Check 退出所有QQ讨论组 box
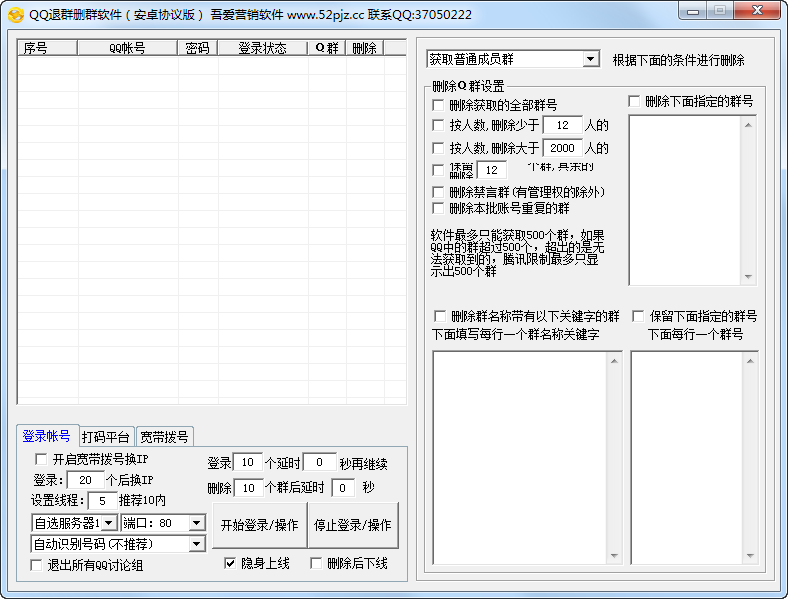This screenshot has height=599, width=788. (x=37, y=565)
